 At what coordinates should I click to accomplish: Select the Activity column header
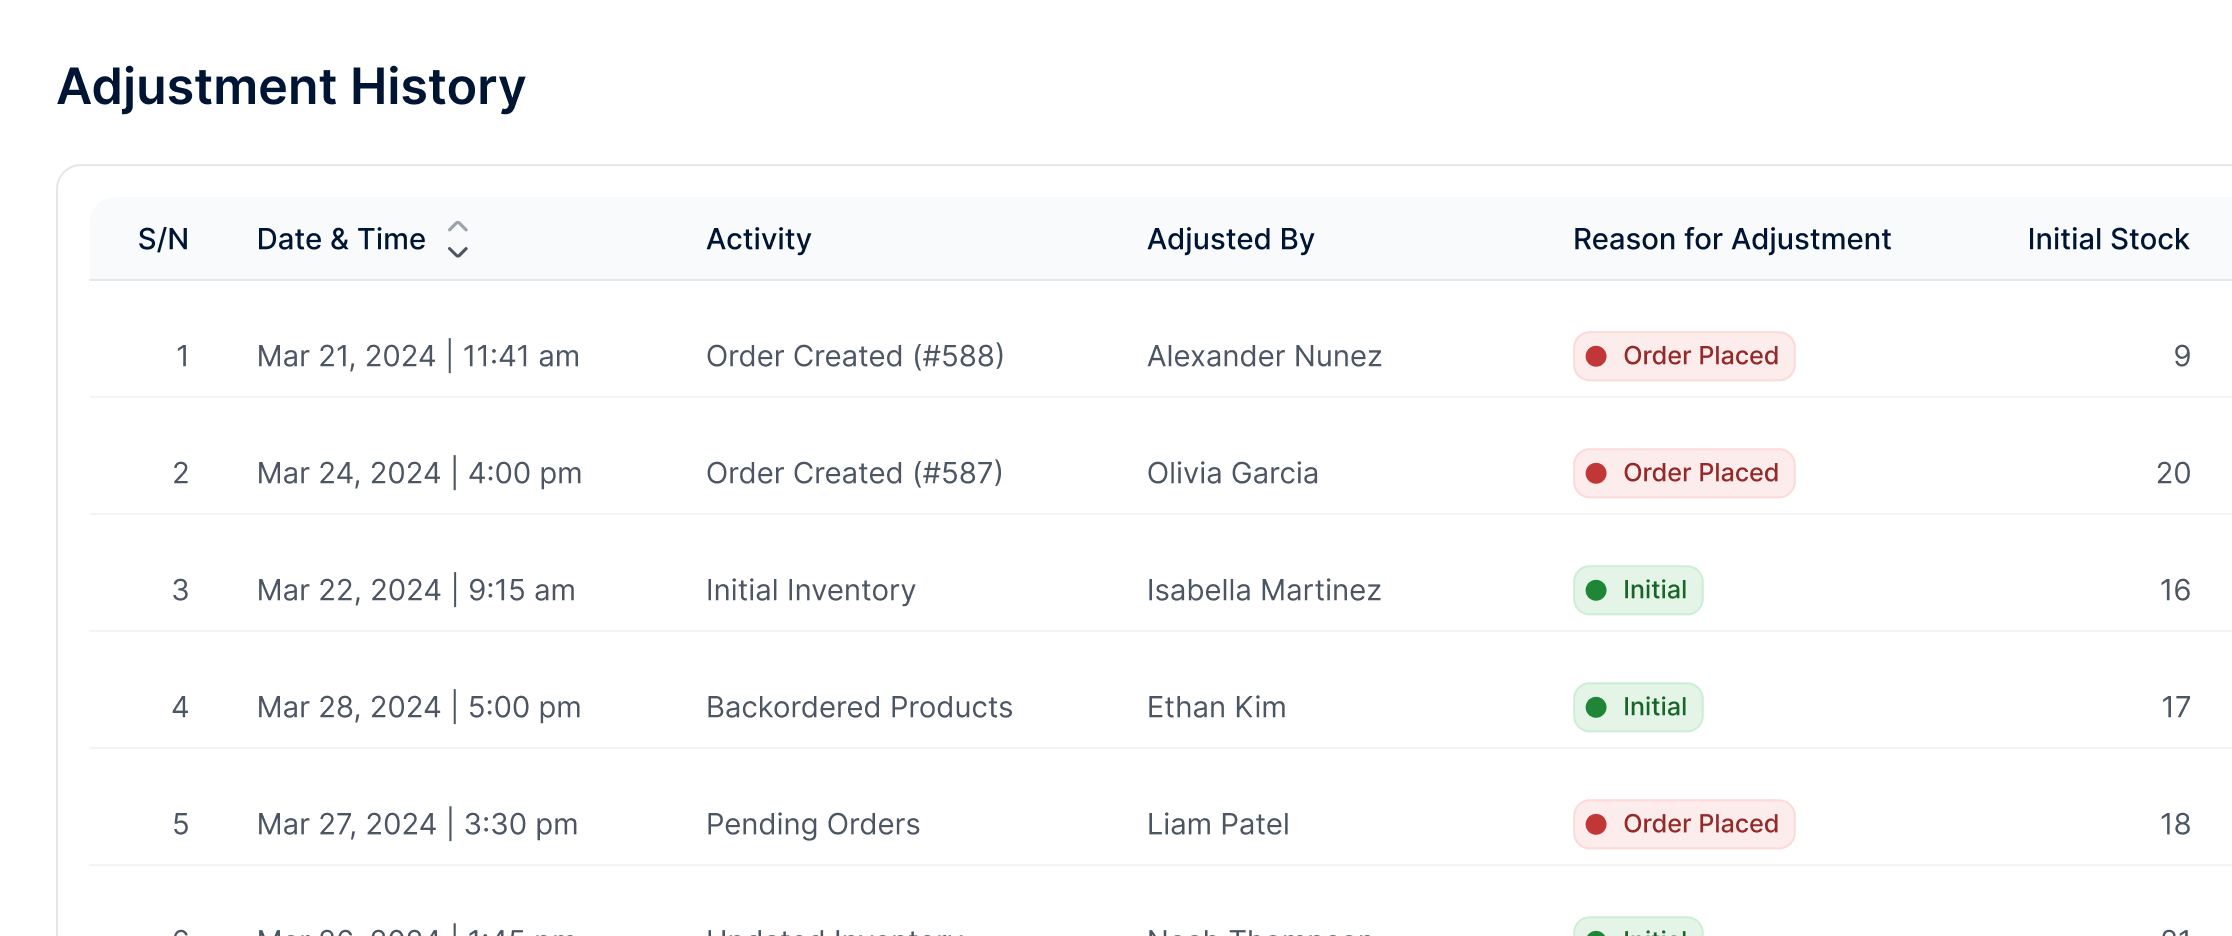coord(758,240)
